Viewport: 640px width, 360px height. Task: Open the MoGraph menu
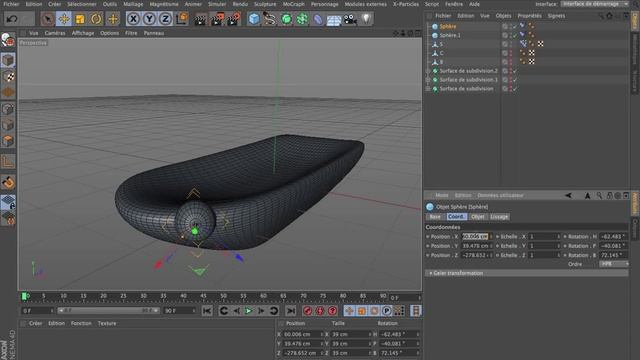pos(293,4)
